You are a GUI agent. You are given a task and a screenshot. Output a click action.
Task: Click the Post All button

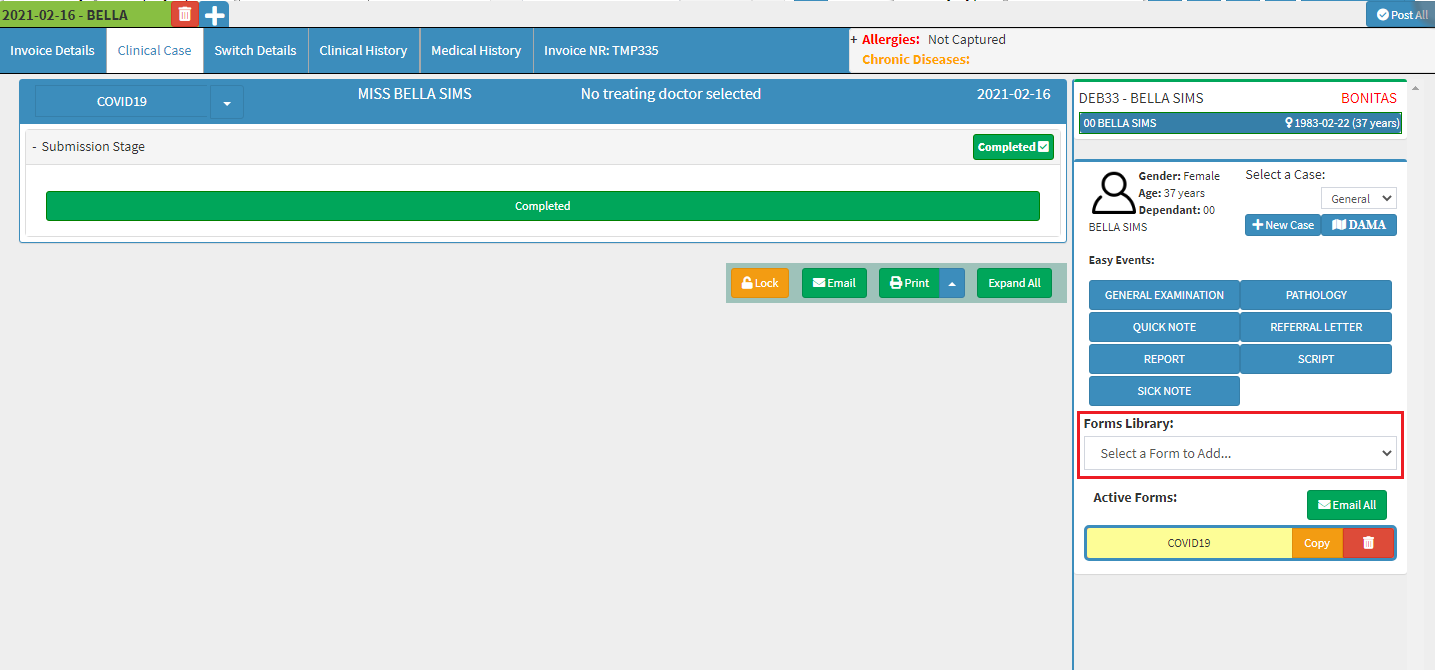click(1401, 15)
